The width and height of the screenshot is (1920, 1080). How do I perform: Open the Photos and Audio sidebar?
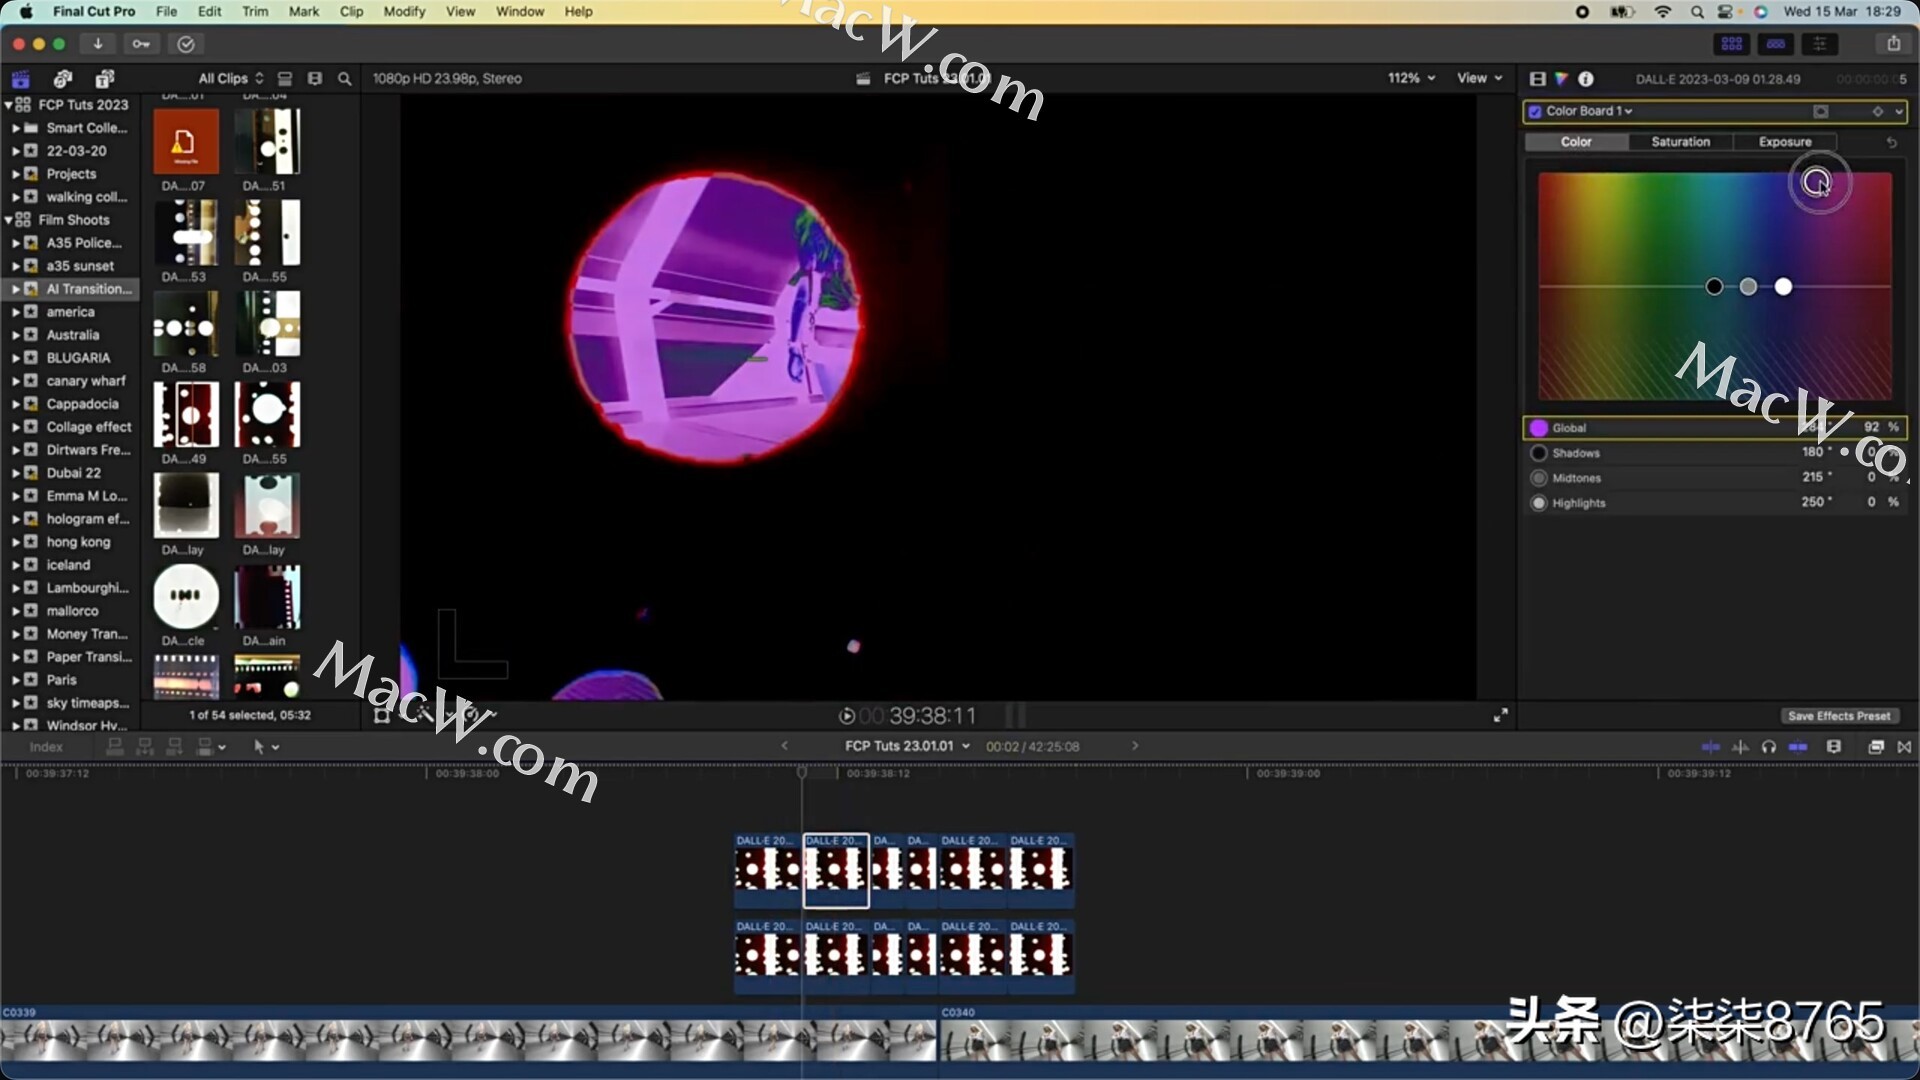[63, 79]
